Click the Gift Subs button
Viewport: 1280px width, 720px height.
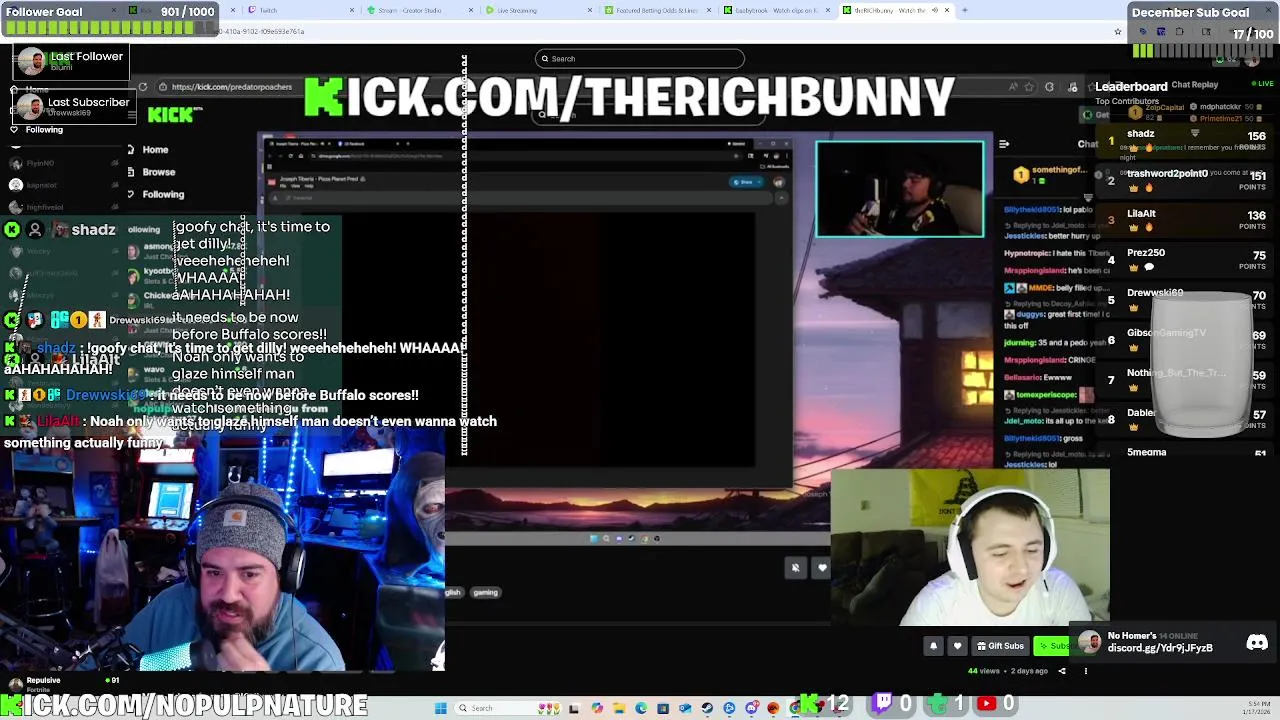pyautogui.click(x=1000, y=646)
